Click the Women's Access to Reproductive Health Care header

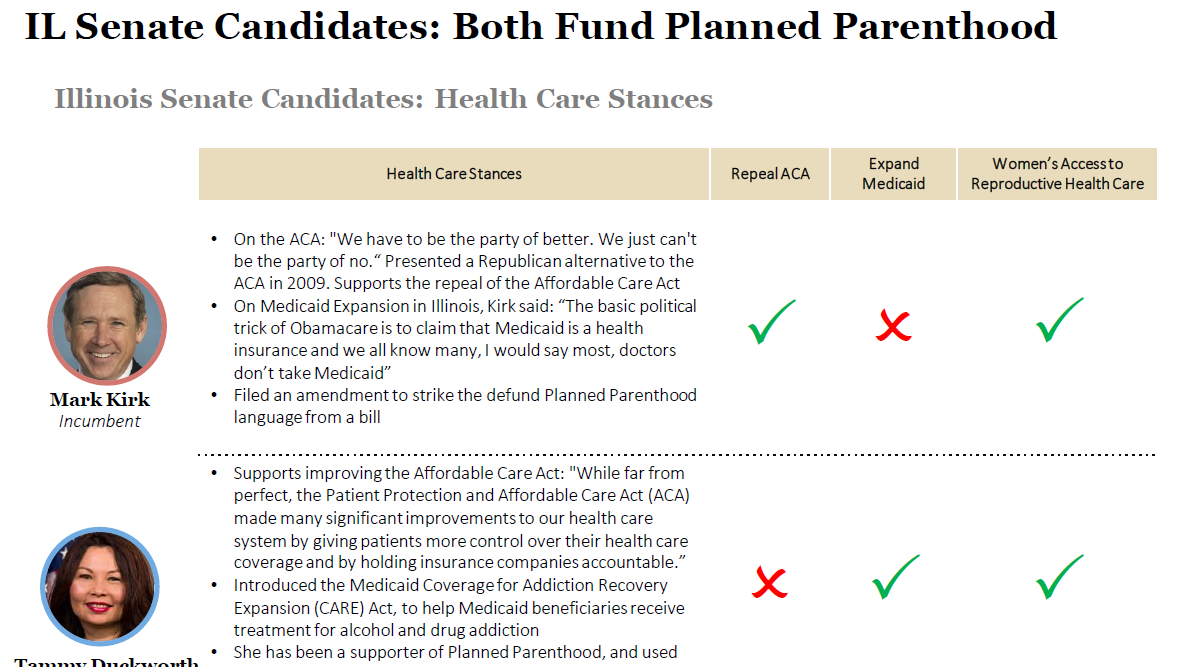pos(1057,174)
